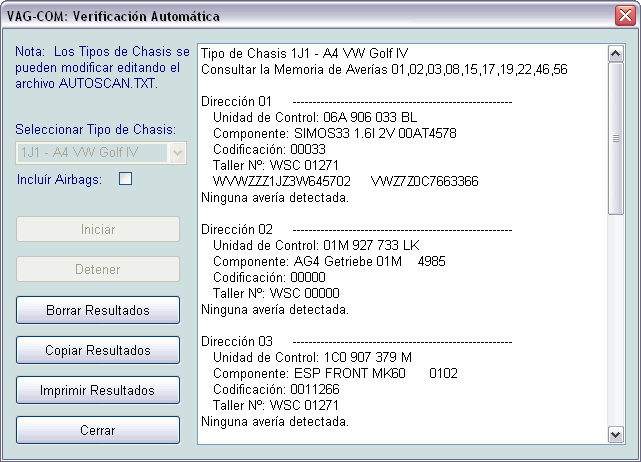The height and width of the screenshot is (462, 641).
Task: Click the empty scrollbar track below thumb
Action: coord(616,320)
